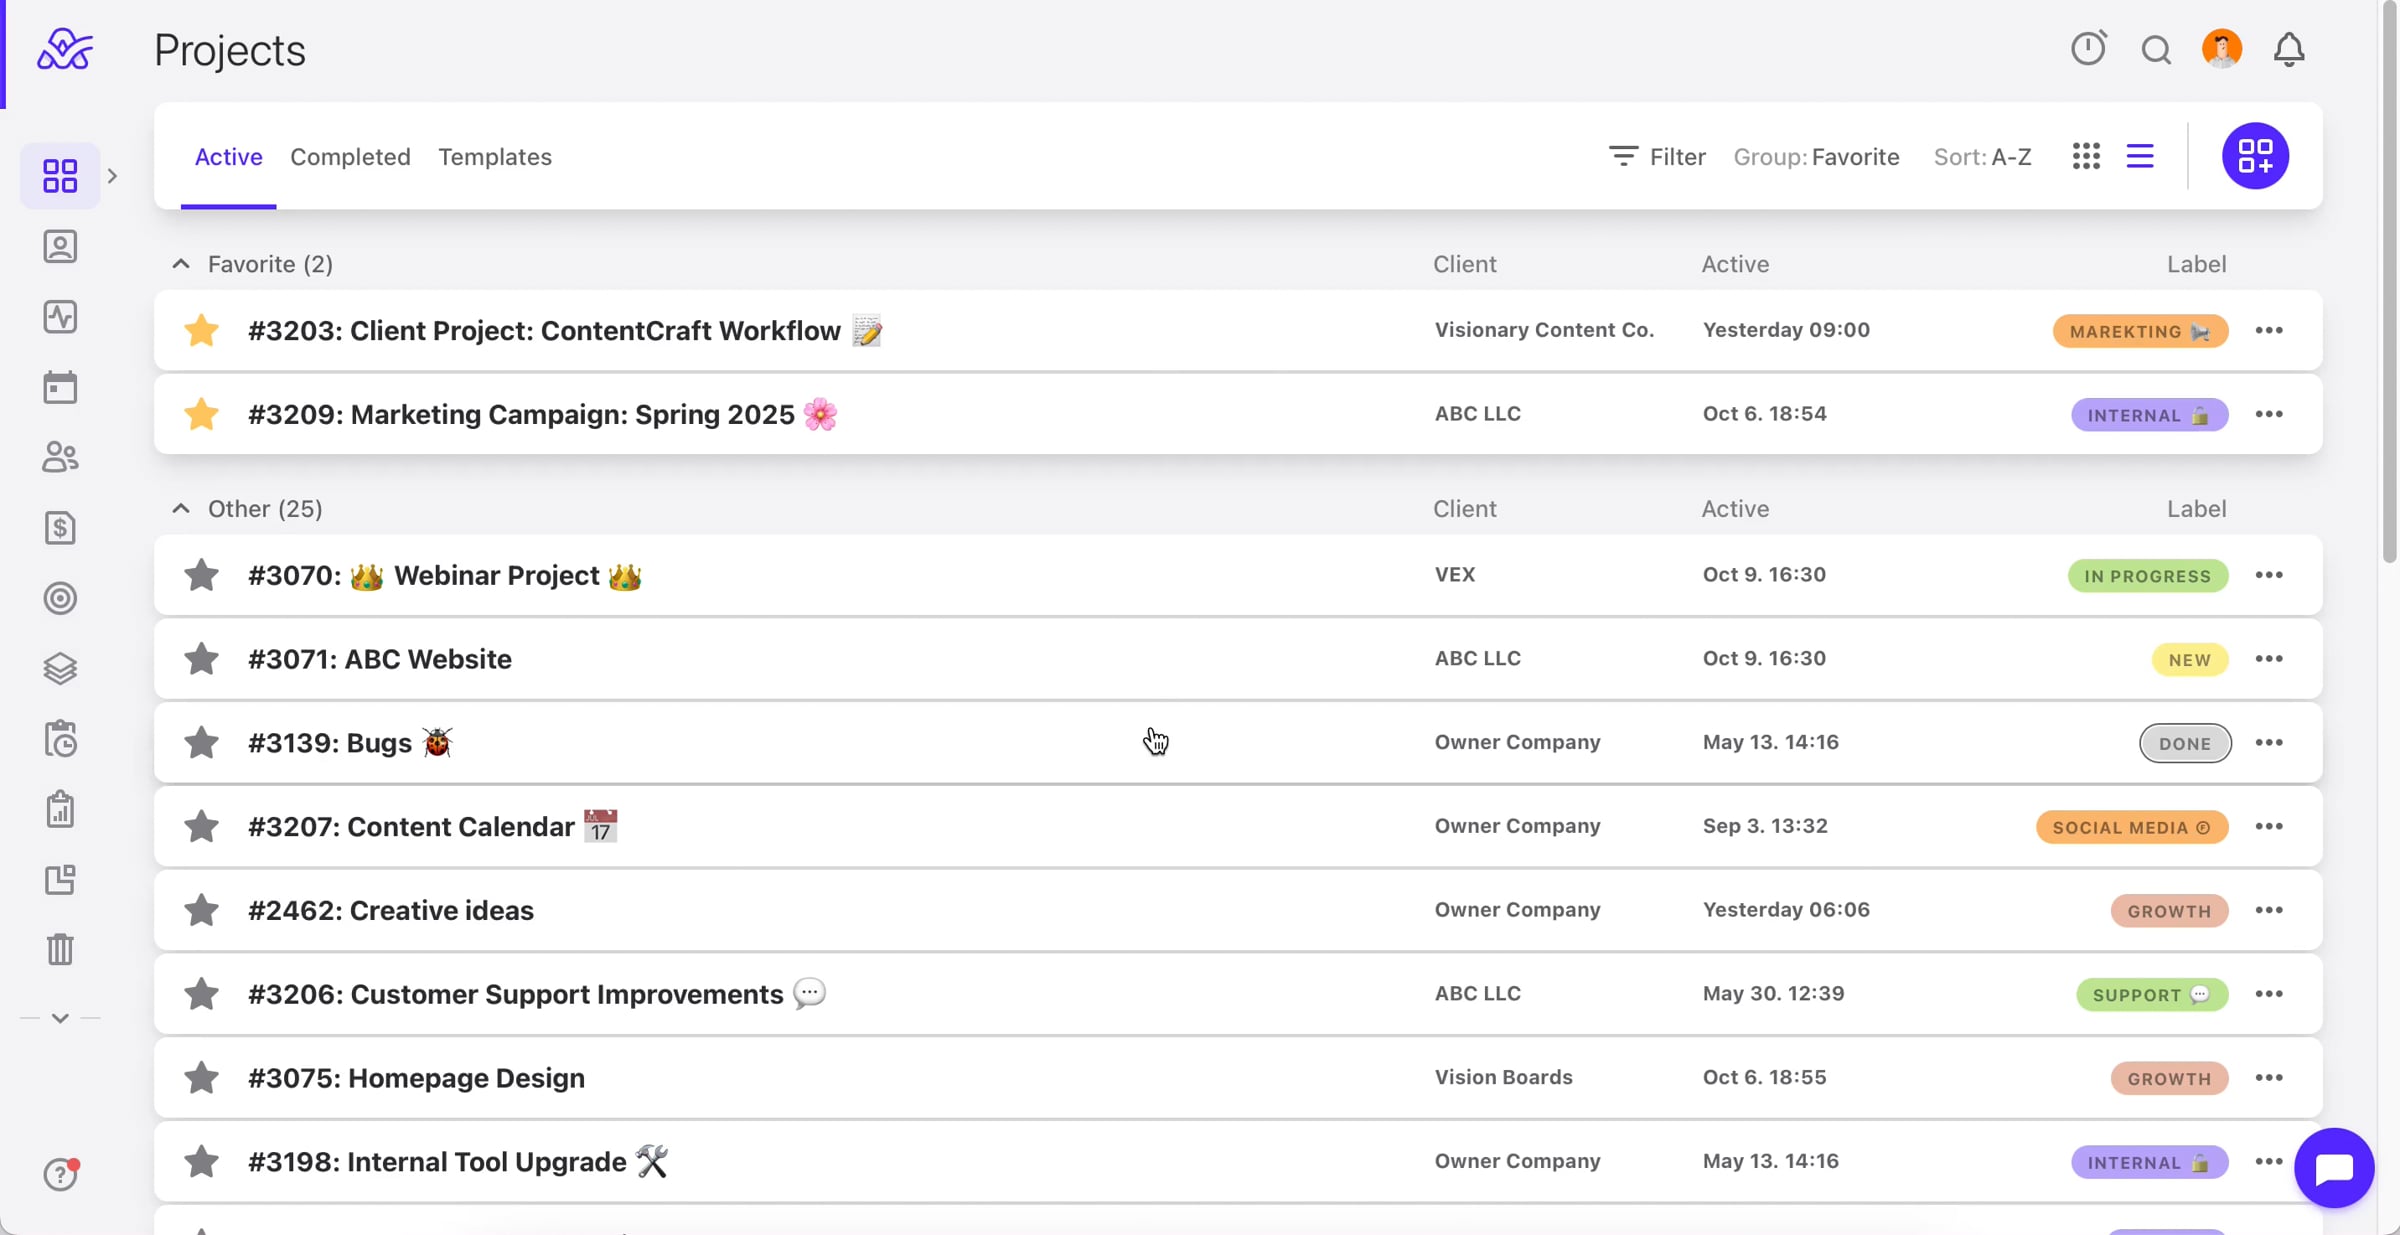Open the Activity pulse icon in sidebar
2400x1235 pixels.
click(60, 317)
